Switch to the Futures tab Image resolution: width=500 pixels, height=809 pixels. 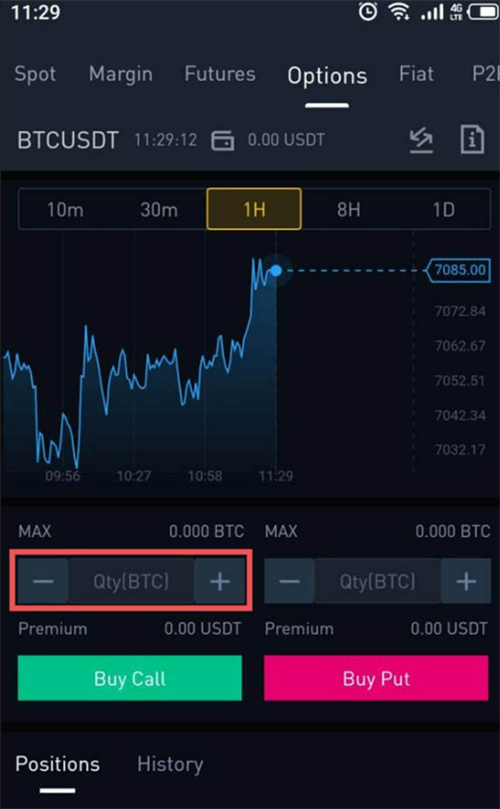click(220, 74)
